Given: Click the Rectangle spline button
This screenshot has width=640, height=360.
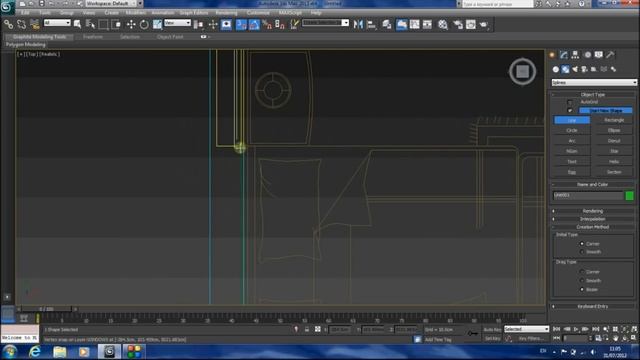Looking at the screenshot, I should pyautogui.click(x=614, y=120).
